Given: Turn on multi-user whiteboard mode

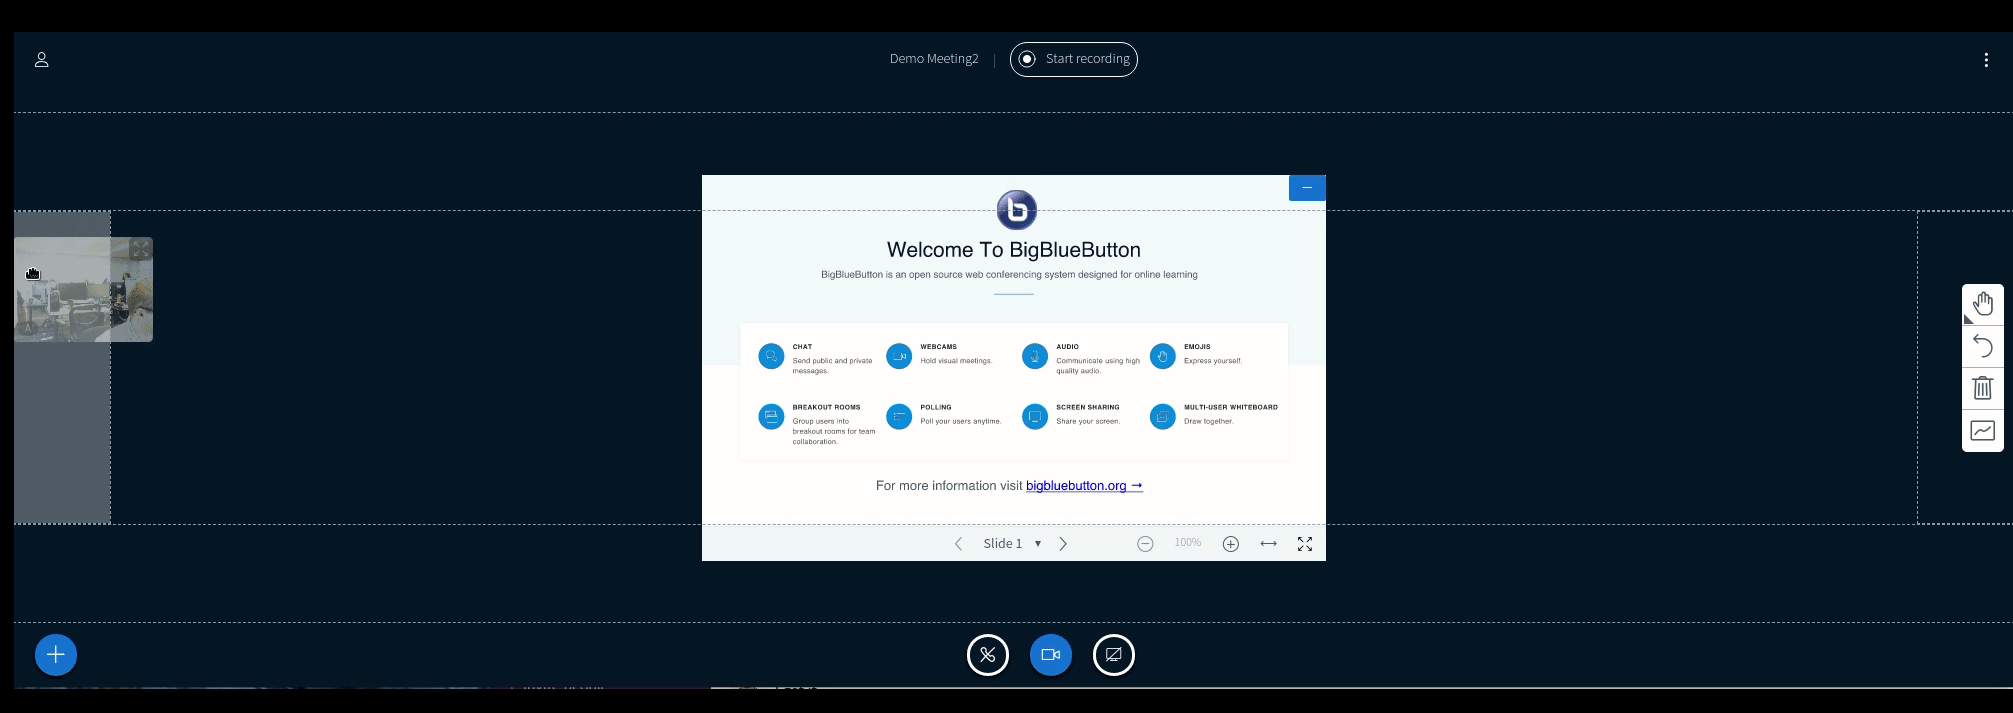Looking at the screenshot, I should point(1983,431).
